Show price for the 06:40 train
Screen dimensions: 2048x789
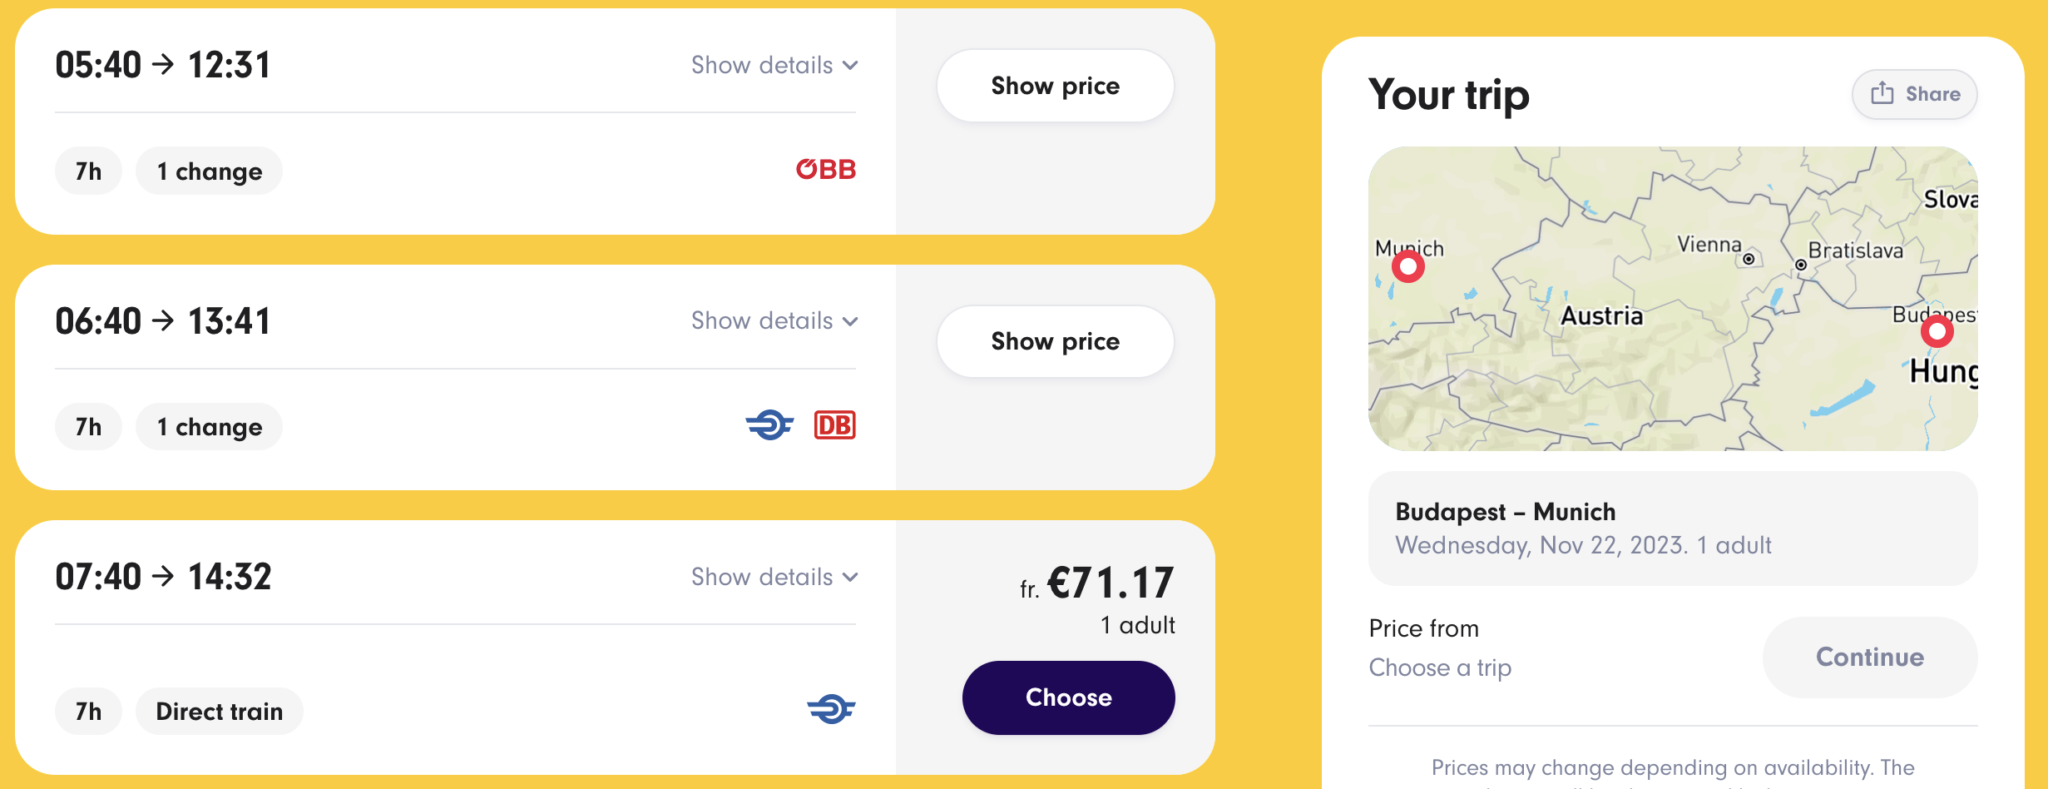(1055, 342)
